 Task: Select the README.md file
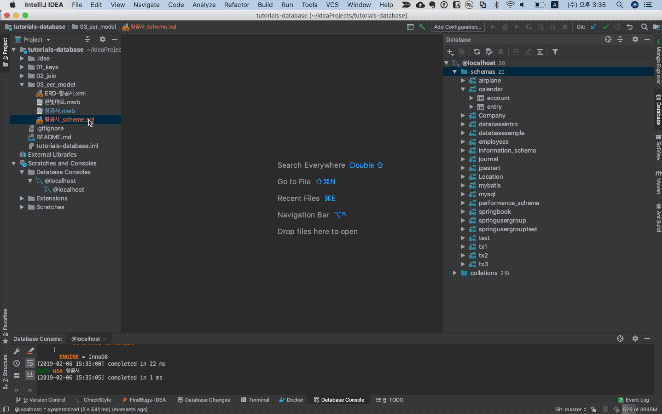click(54, 137)
